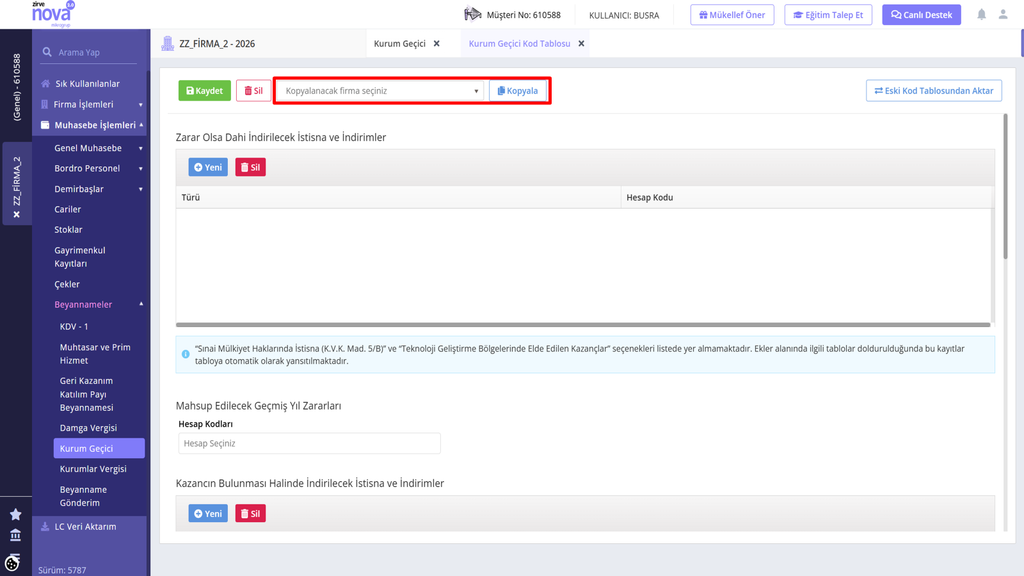Open the bank building icon in left rail
This screenshot has width=1024, height=576.
click(x=16, y=536)
